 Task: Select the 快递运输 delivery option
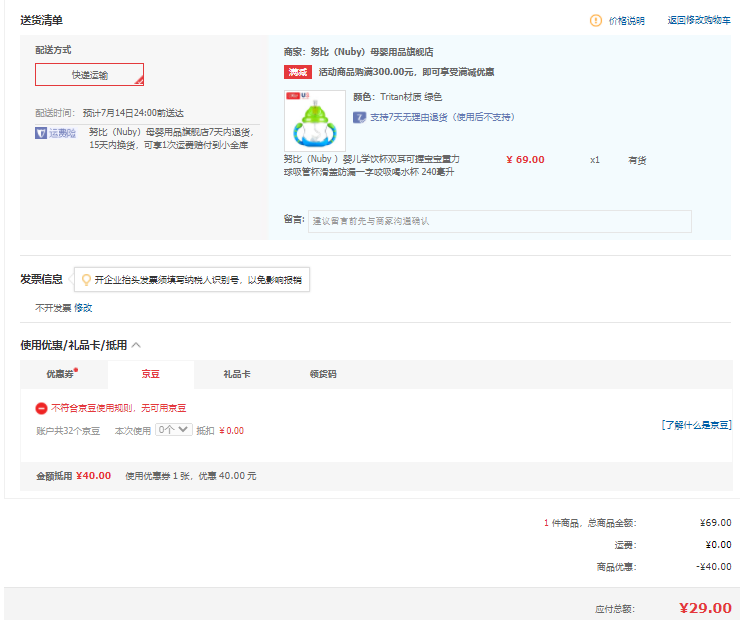[x=90, y=75]
